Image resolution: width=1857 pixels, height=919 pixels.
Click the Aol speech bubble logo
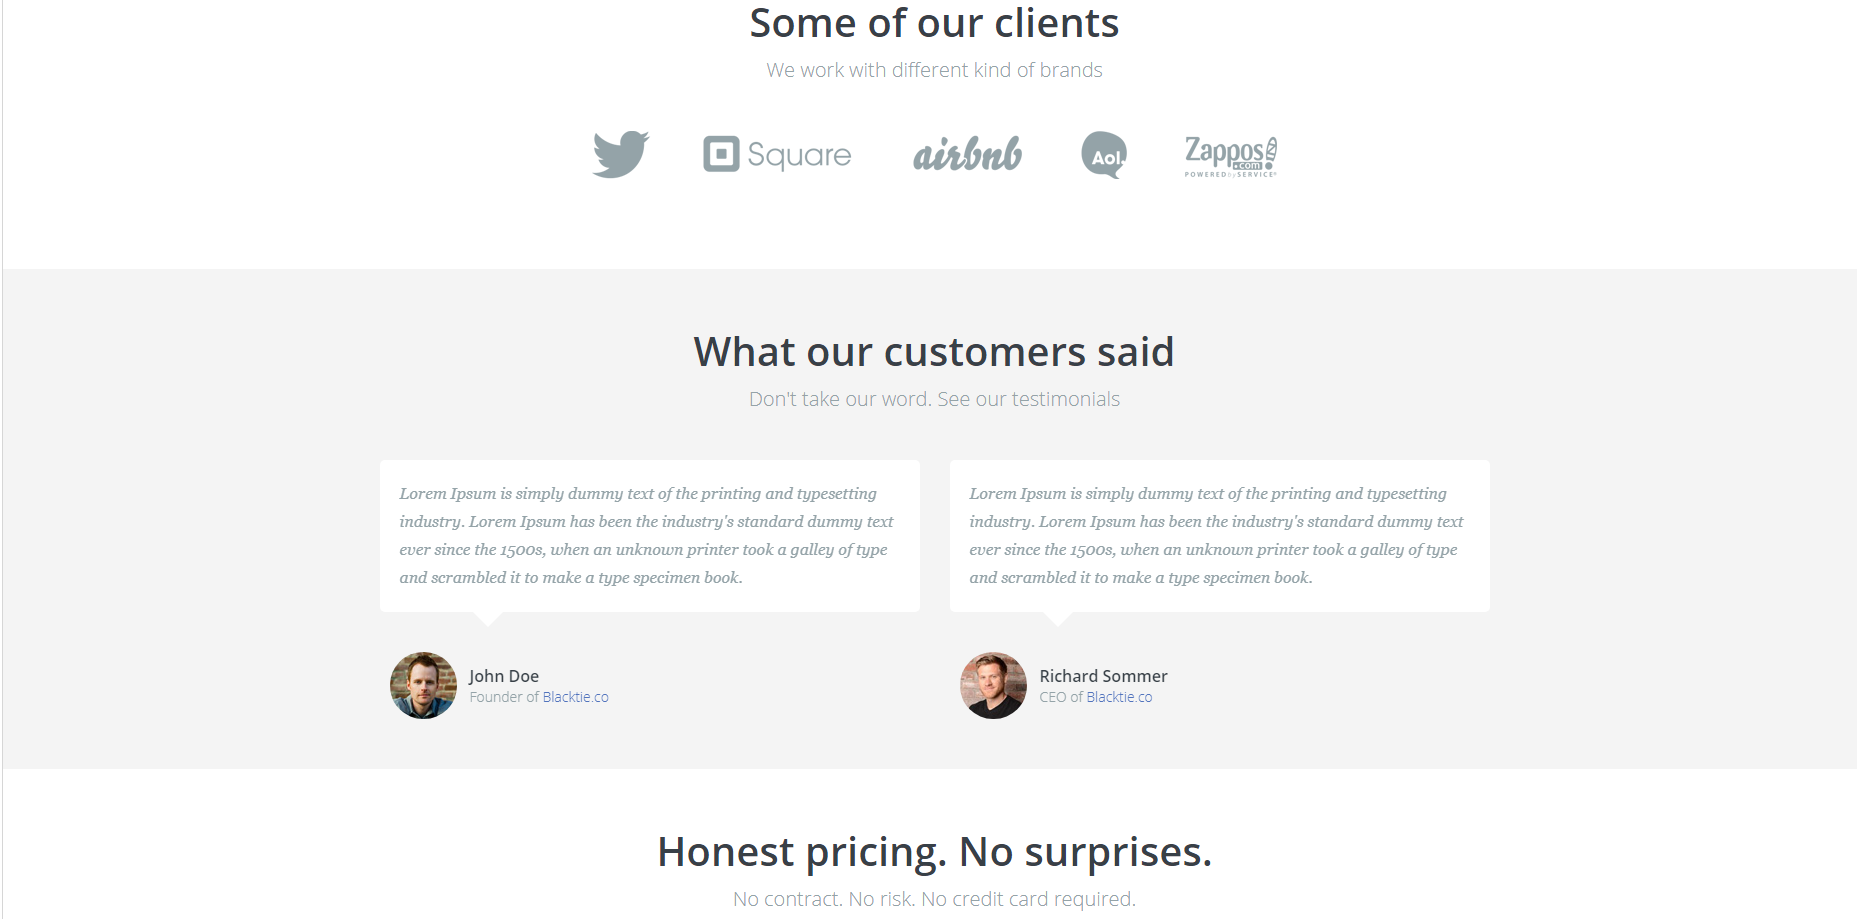[x=1104, y=155]
